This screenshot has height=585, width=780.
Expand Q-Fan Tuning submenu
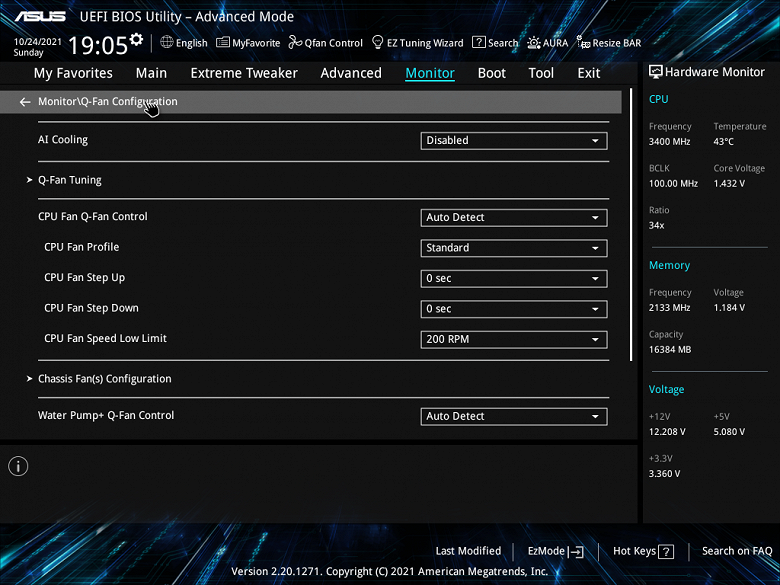(x=70, y=180)
